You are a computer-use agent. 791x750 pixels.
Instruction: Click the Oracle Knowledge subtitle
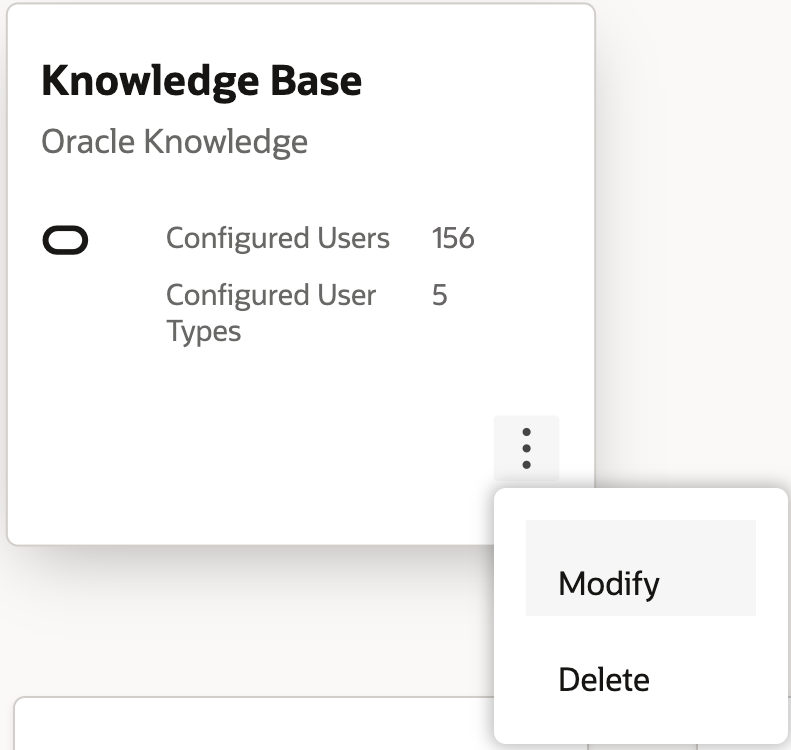pos(174,142)
